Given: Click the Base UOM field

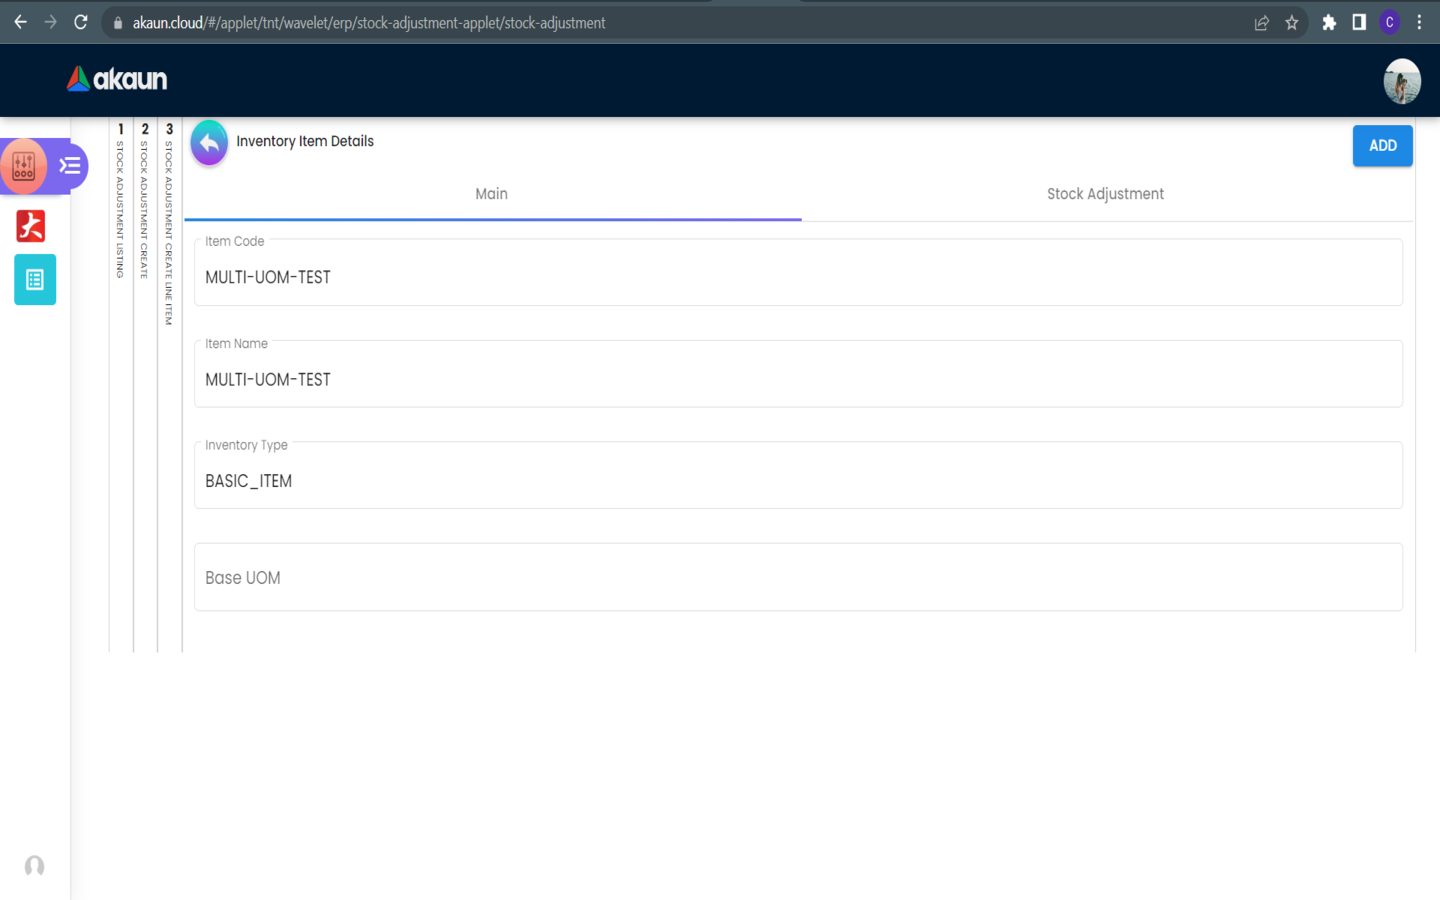Looking at the screenshot, I should tap(798, 577).
